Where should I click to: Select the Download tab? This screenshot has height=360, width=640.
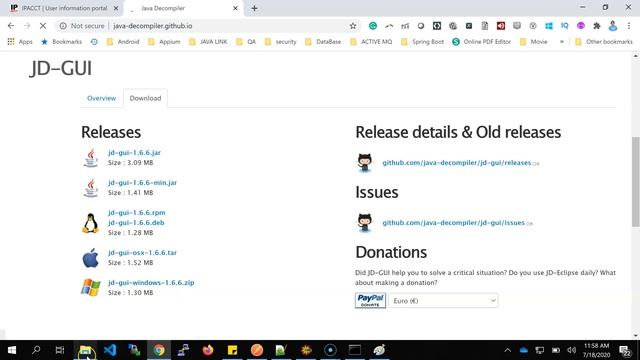(145, 98)
